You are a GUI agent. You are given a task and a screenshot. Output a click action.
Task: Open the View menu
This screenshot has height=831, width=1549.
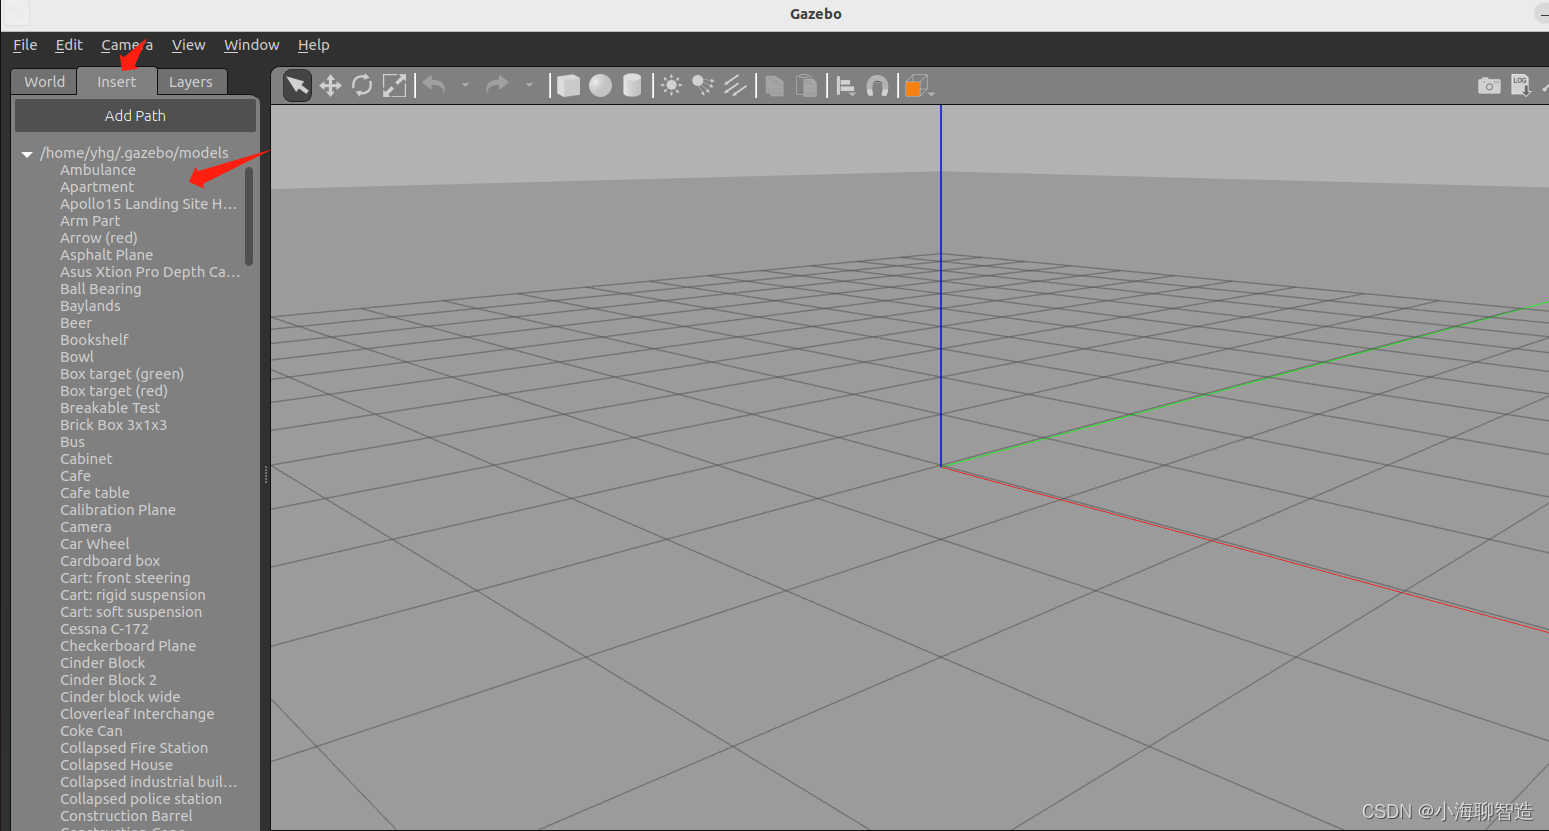188,45
